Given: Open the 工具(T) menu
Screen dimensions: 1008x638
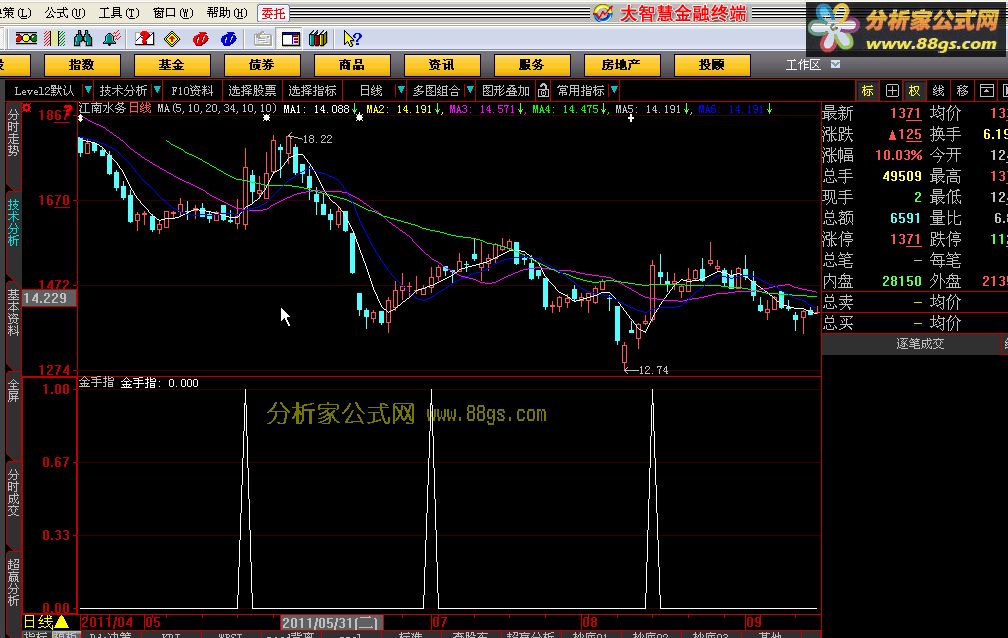Looking at the screenshot, I should 119,13.
